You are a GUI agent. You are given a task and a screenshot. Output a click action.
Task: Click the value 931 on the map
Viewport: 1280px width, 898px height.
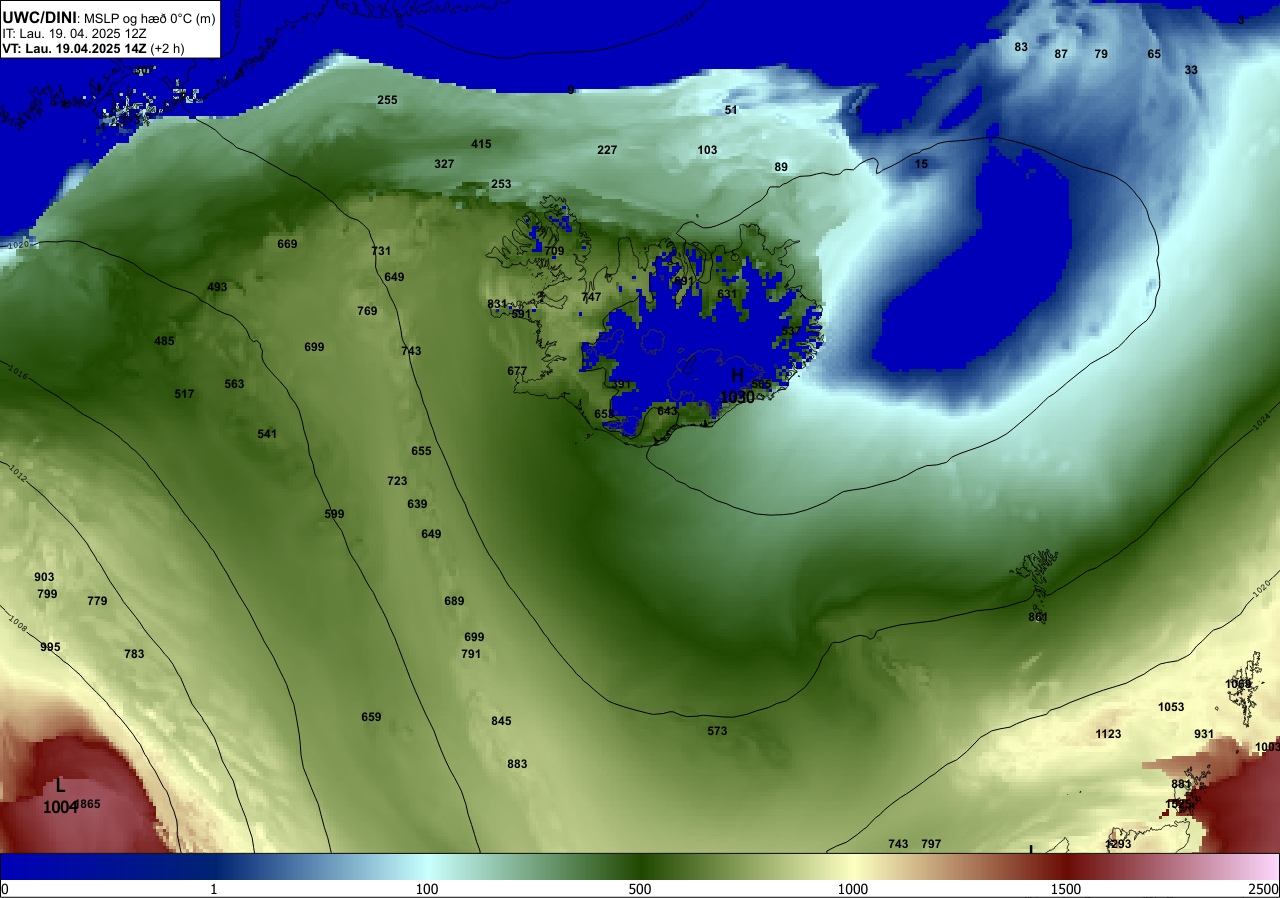pos(1204,734)
